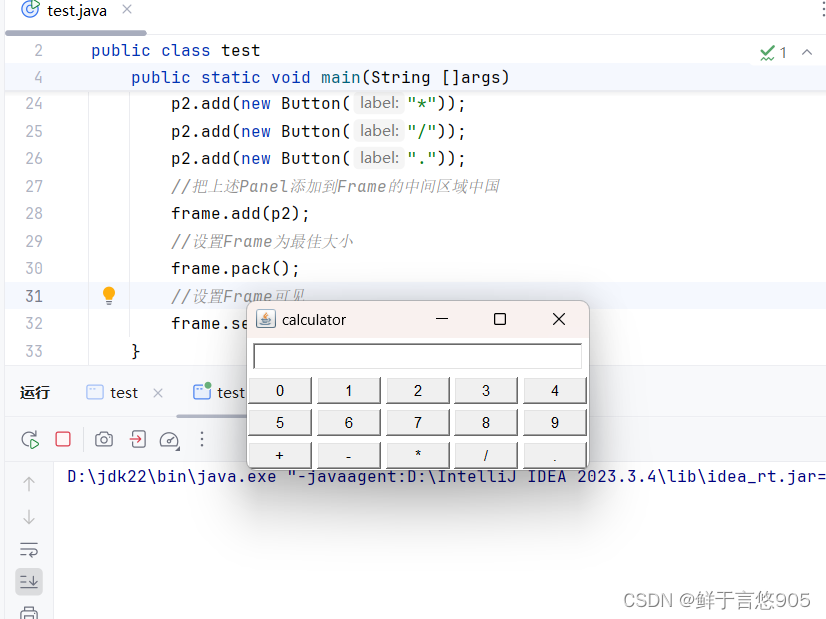Click the up arrow in the console gutter
The width and height of the screenshot is (826, 619).
point(29,484)
